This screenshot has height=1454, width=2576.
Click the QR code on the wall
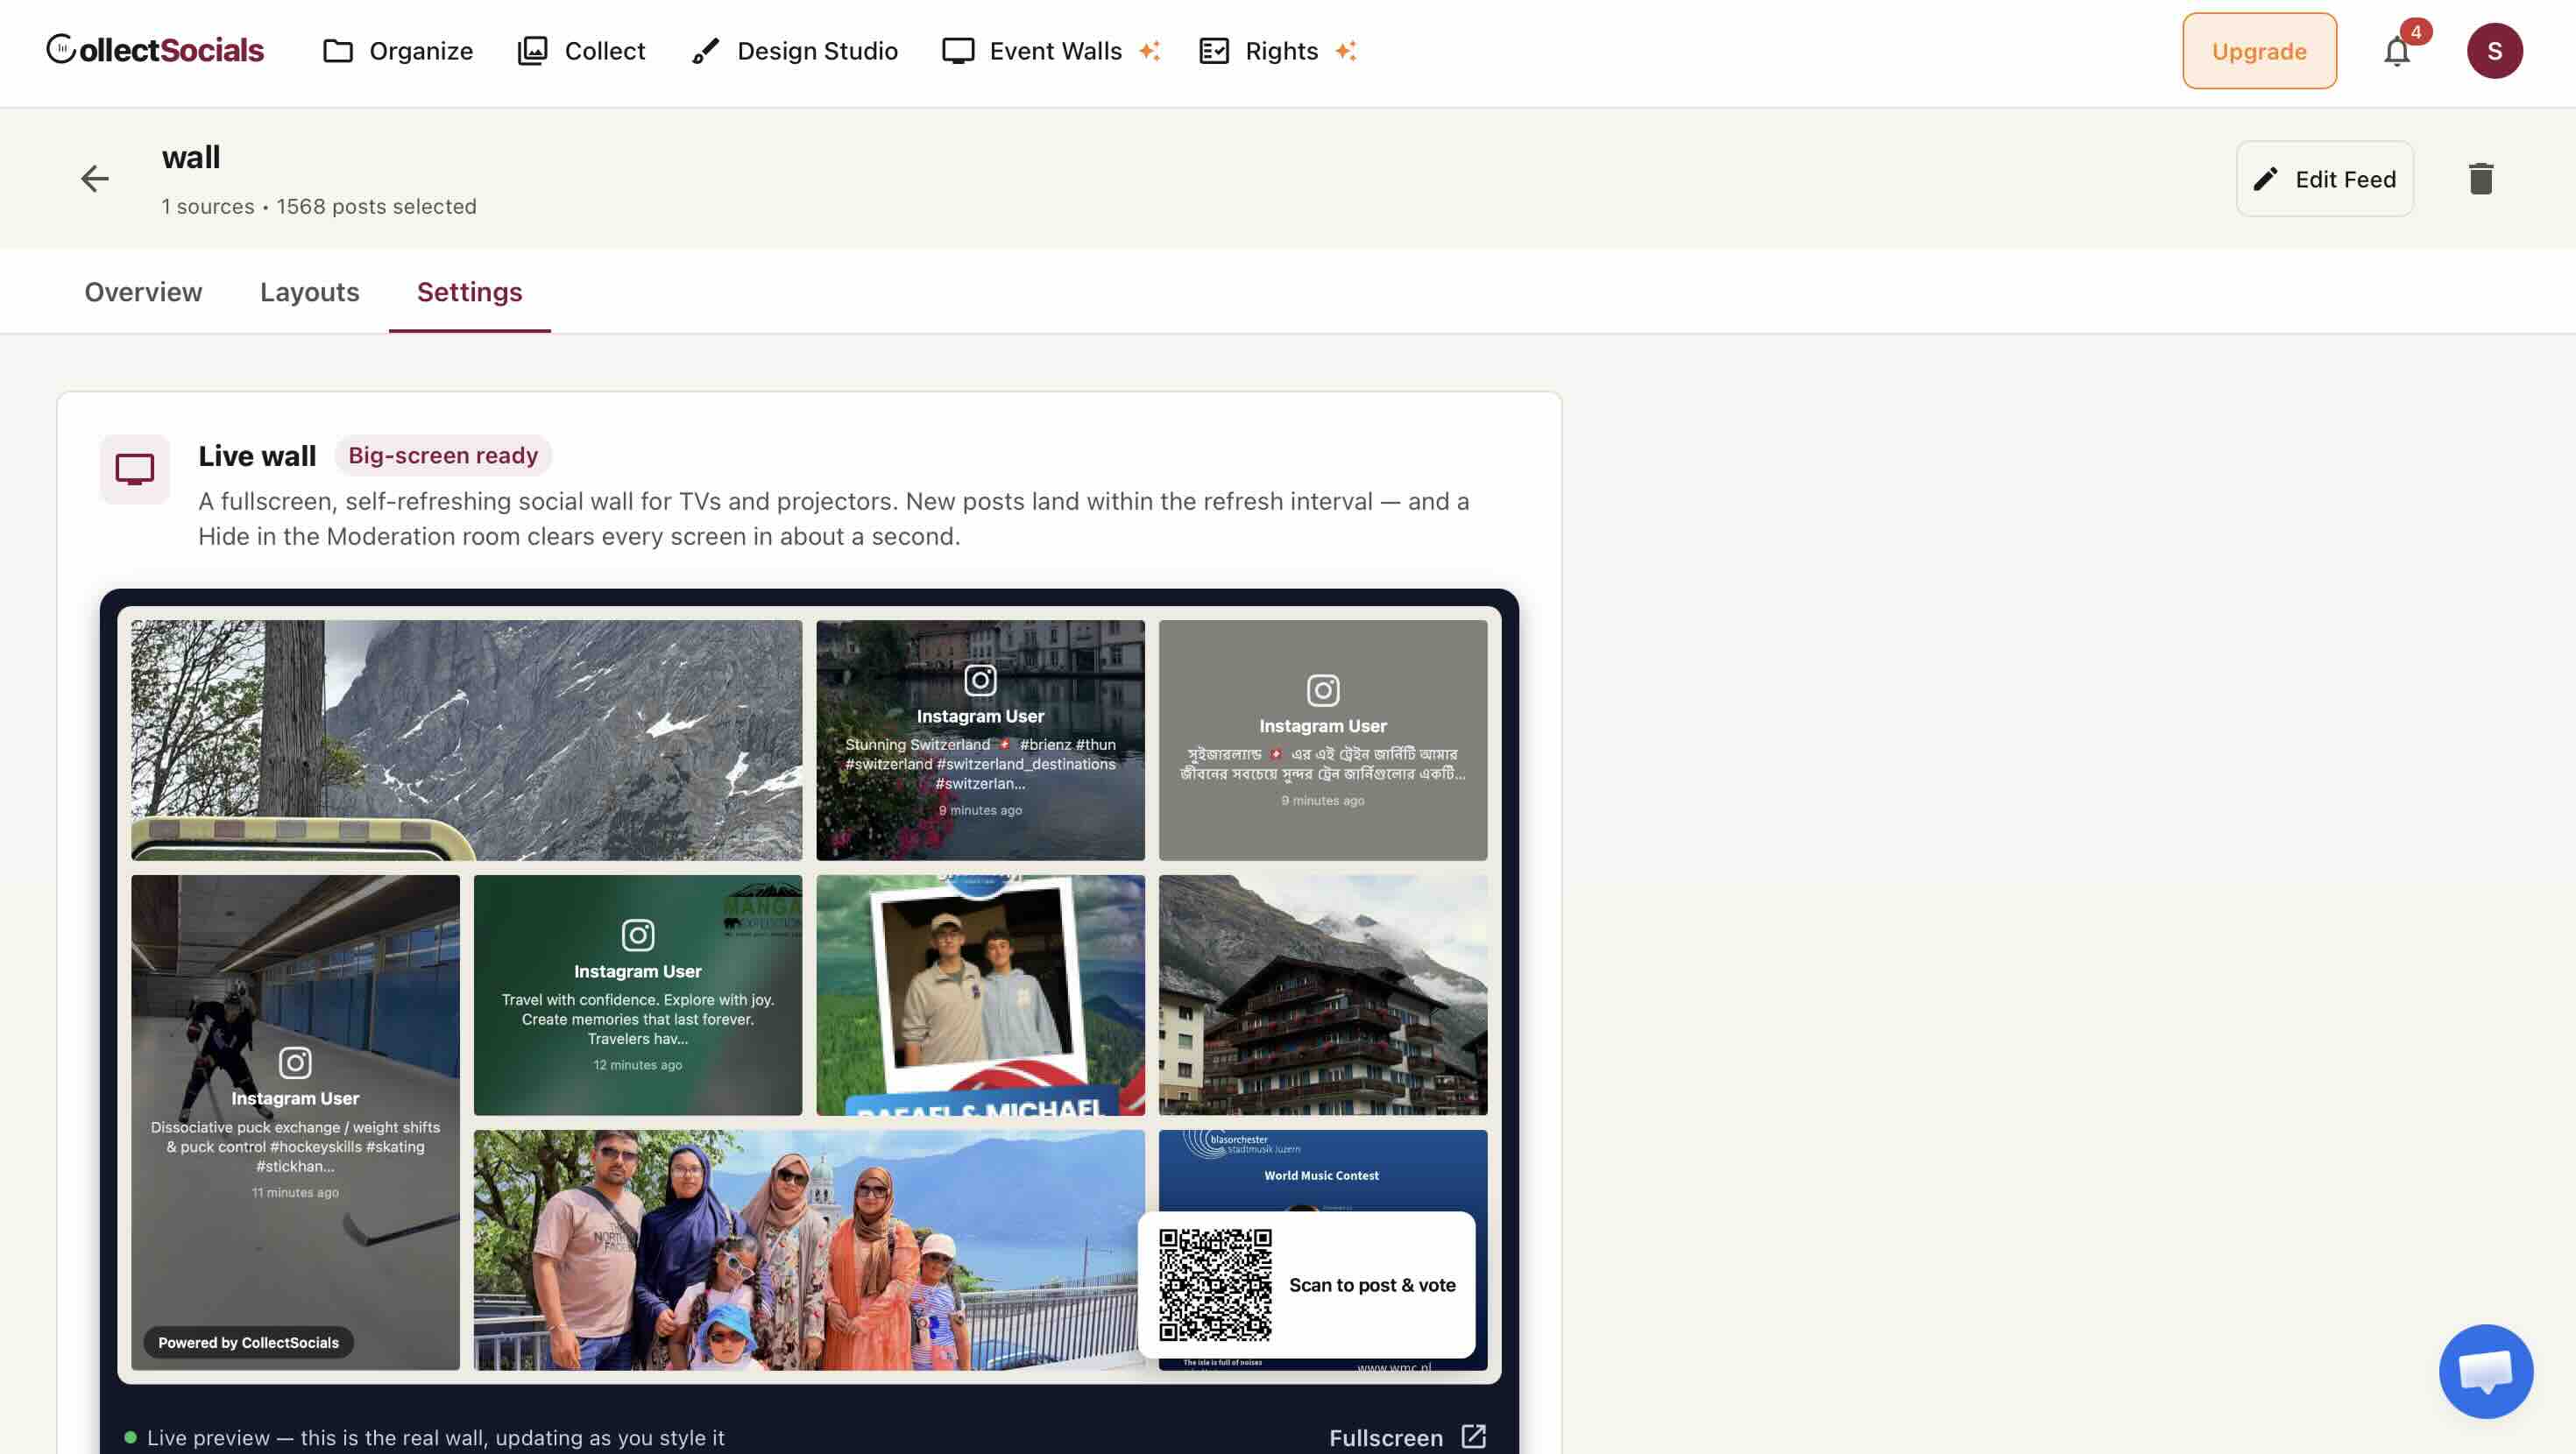tap(1215, 1285)
